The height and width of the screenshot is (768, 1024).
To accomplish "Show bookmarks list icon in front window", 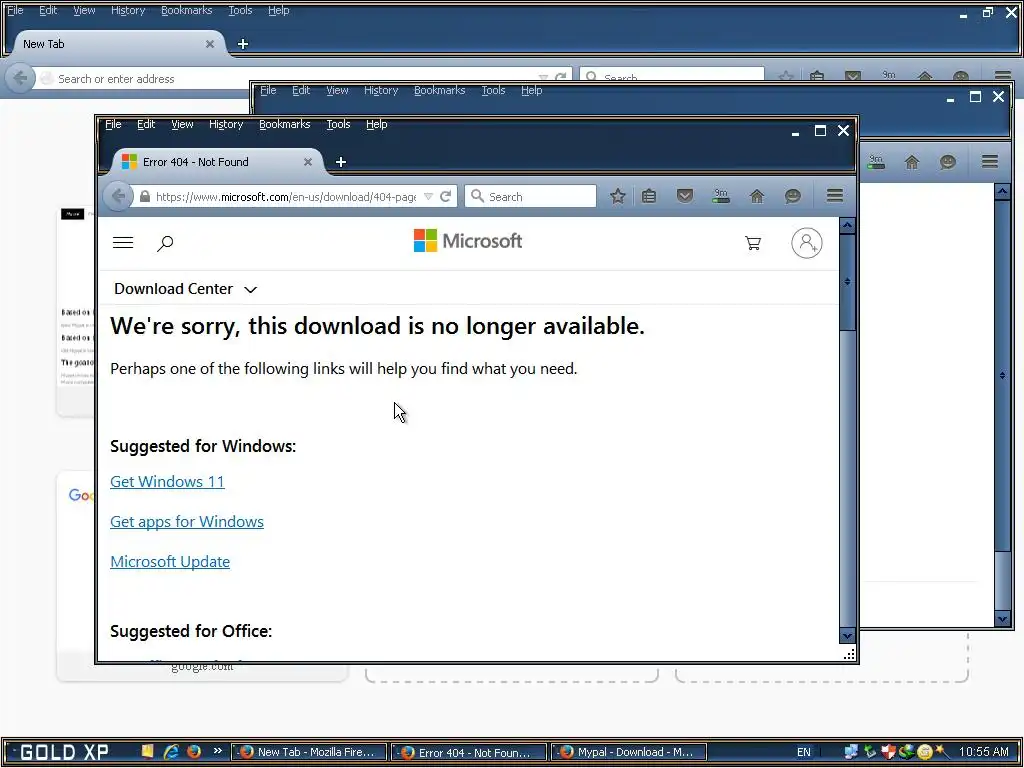I will click(648, 196).
